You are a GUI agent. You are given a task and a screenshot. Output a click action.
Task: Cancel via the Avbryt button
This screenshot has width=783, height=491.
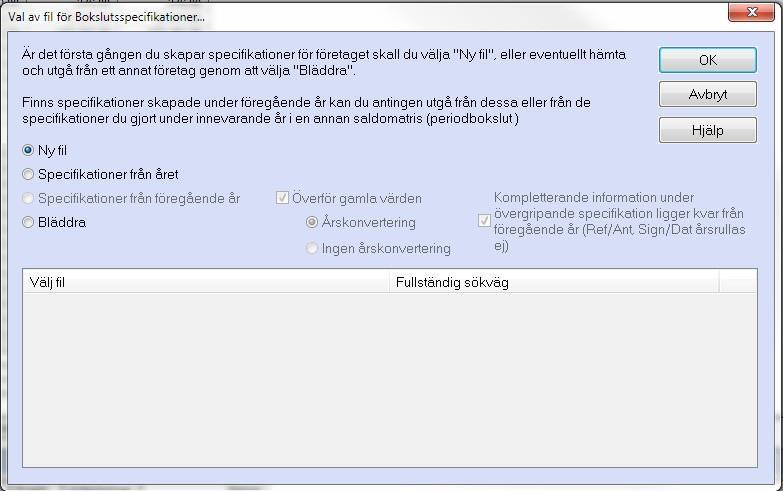pos(708,94)
